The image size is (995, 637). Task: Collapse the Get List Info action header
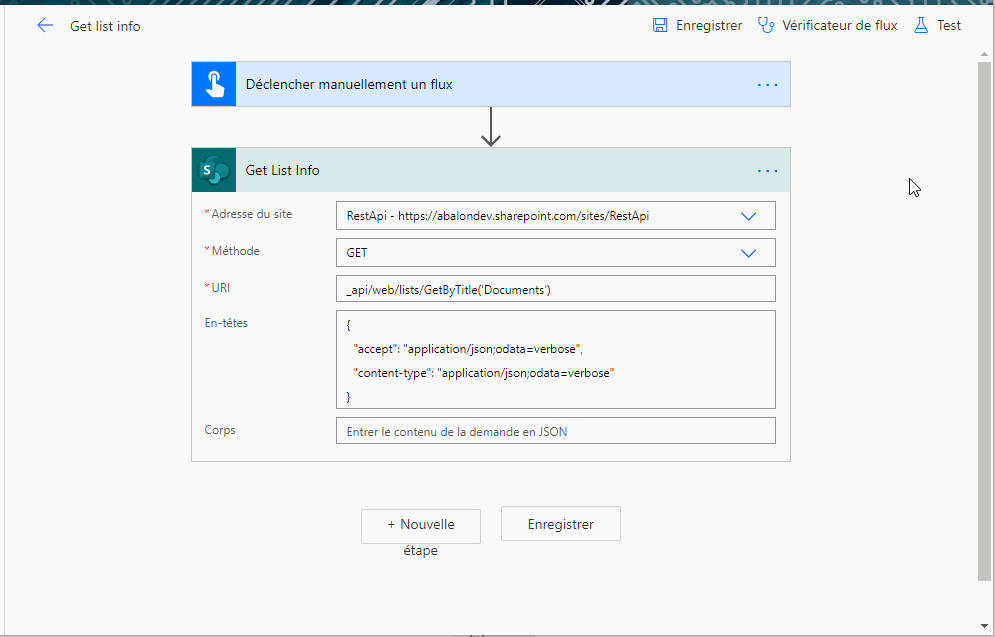491,170
